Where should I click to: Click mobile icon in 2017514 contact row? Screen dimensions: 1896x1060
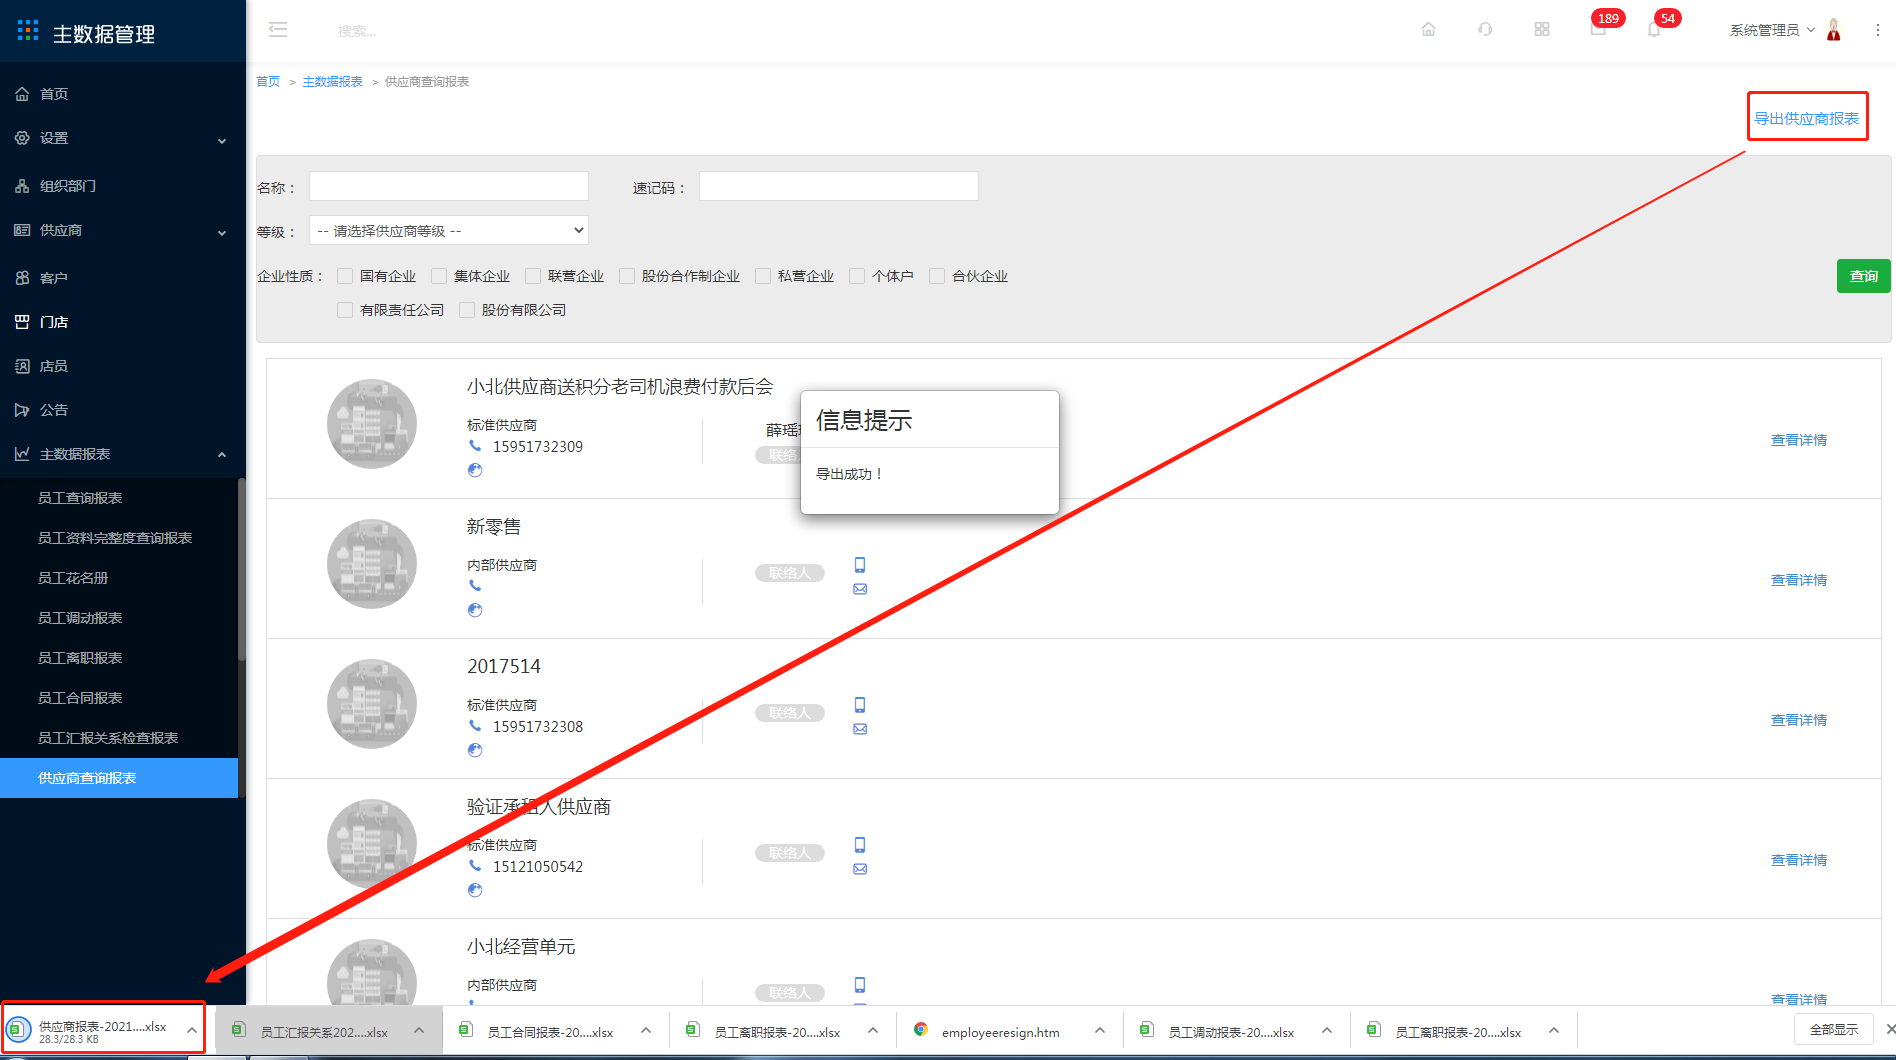tap(860, 705)
